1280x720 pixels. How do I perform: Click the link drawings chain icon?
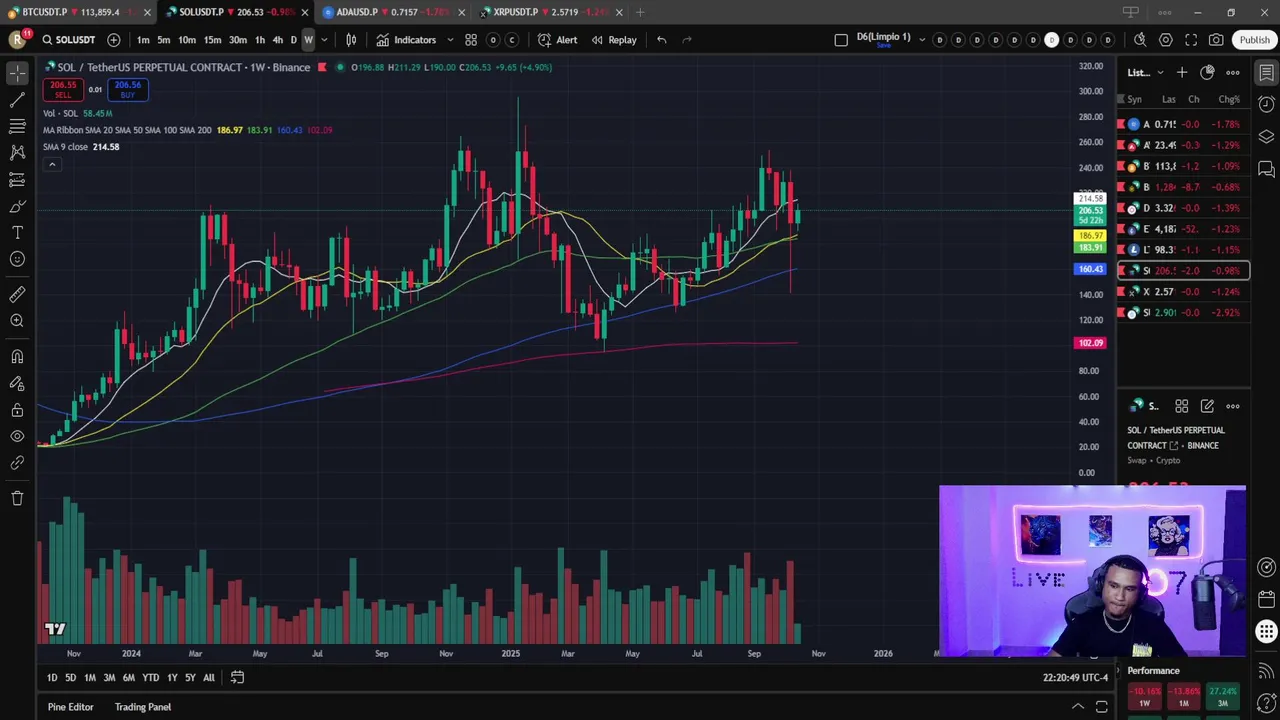point(17,463)
